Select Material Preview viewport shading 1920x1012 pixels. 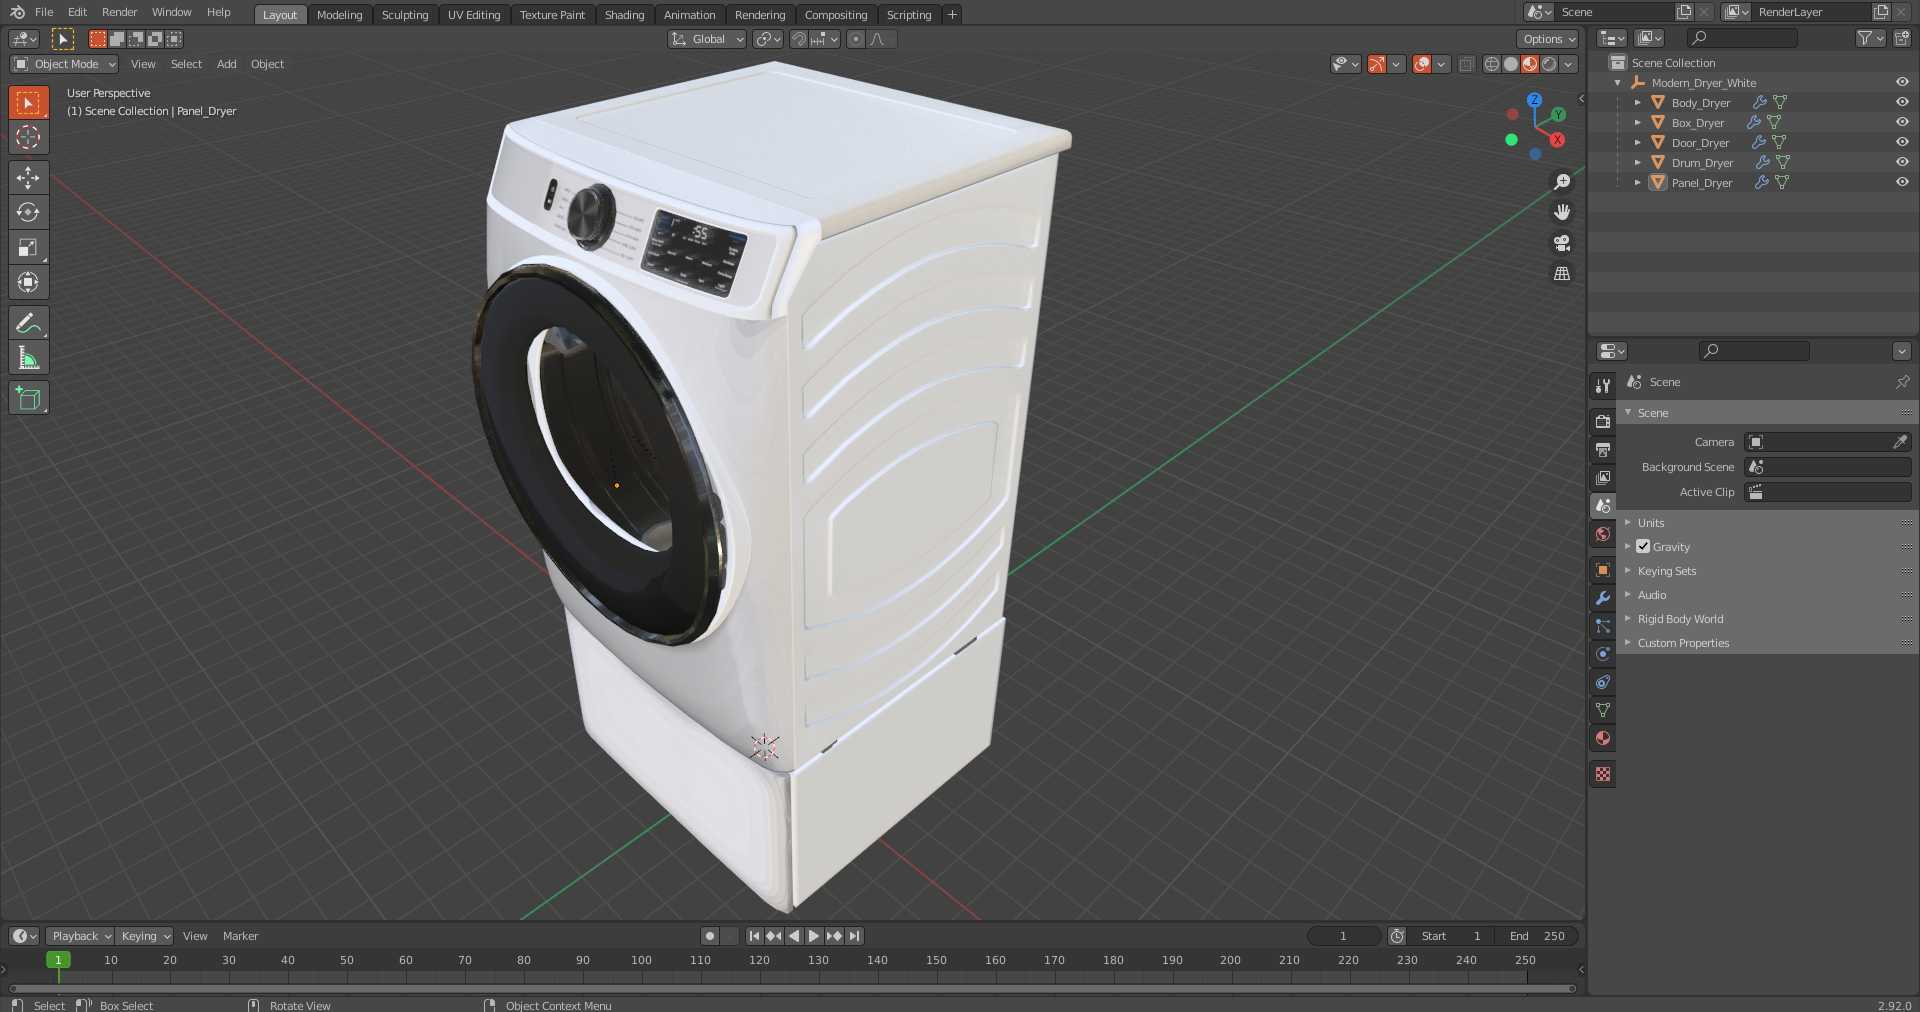pos(1530,64)
